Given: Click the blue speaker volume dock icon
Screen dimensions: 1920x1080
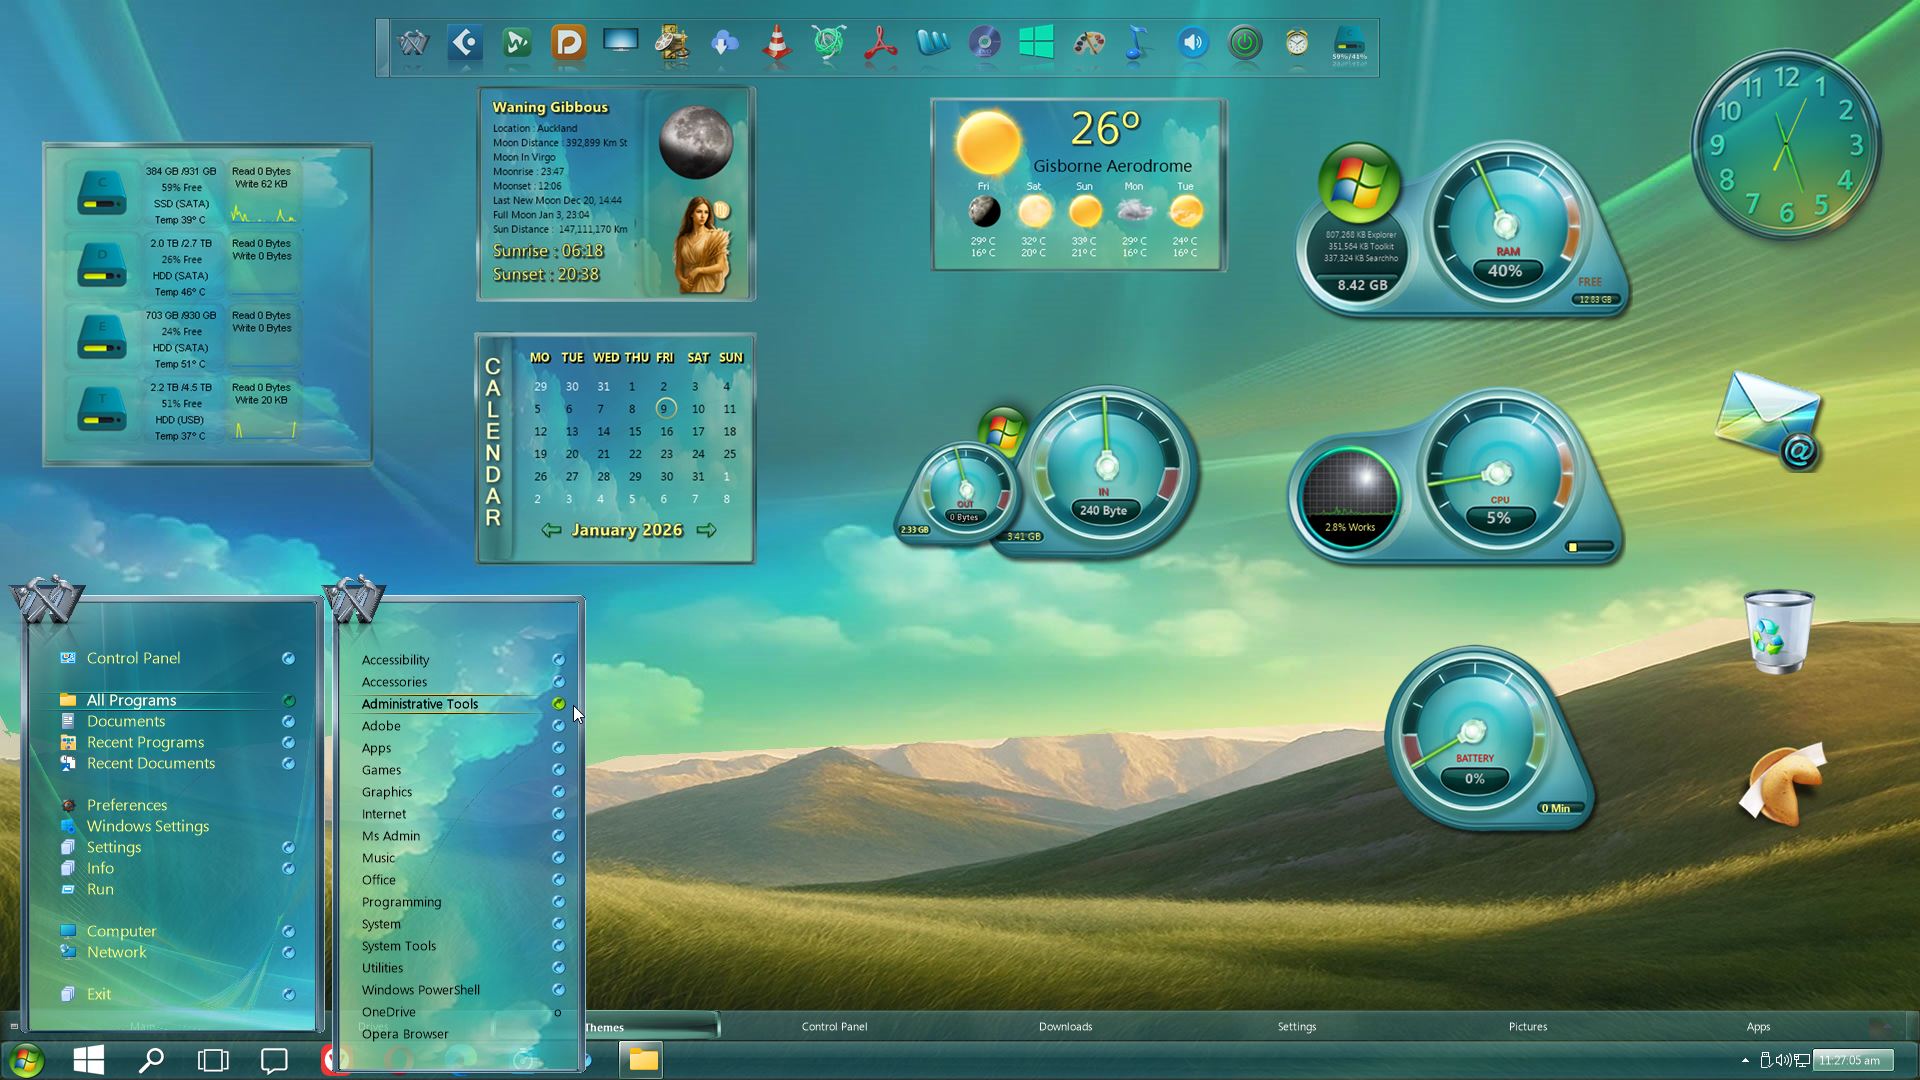Looking at the screenshot, I should point(1192,44).
